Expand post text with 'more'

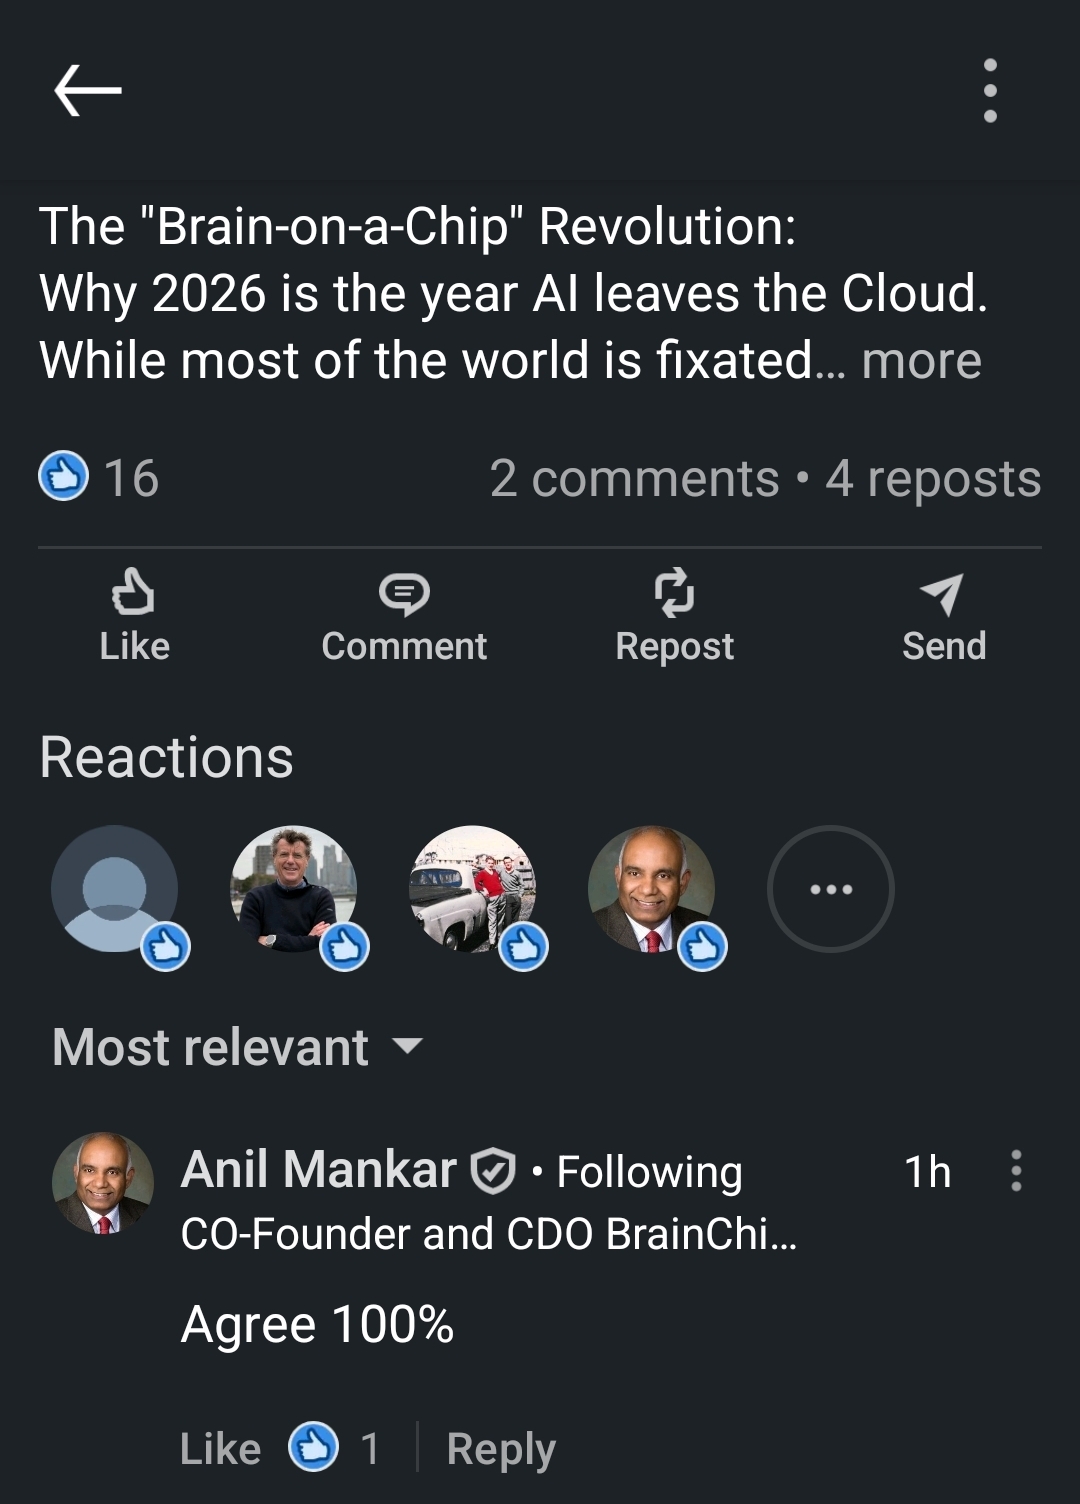point(921,360)
